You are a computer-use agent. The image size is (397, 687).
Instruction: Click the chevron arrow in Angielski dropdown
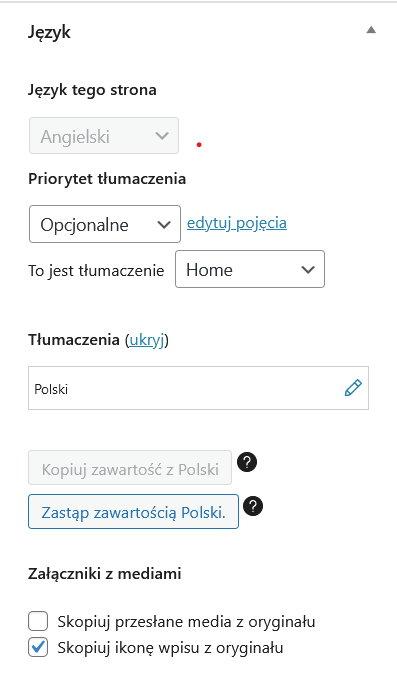(162, 136)
